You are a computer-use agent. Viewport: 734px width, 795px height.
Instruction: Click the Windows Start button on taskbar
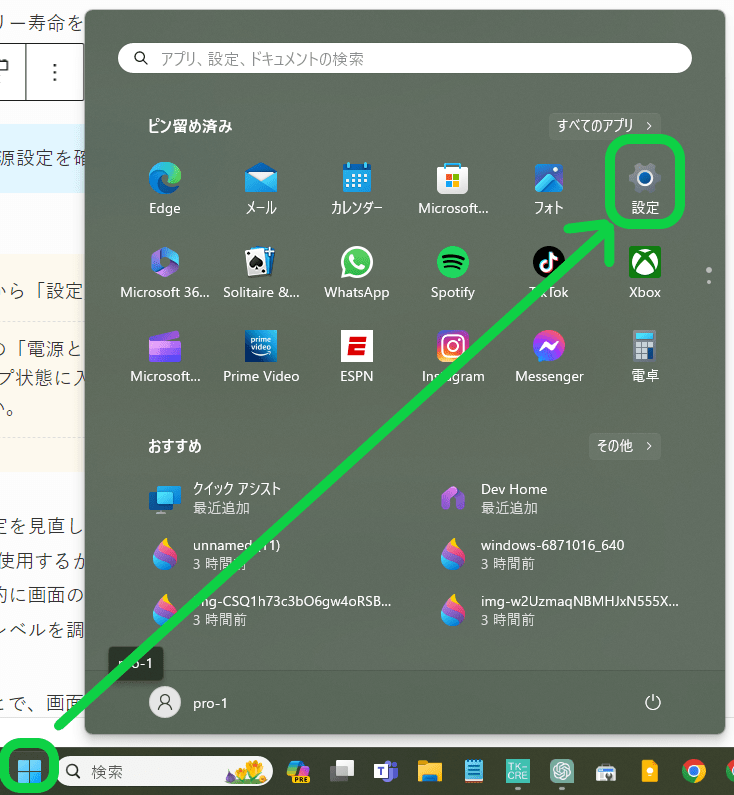tap(29, 771)
